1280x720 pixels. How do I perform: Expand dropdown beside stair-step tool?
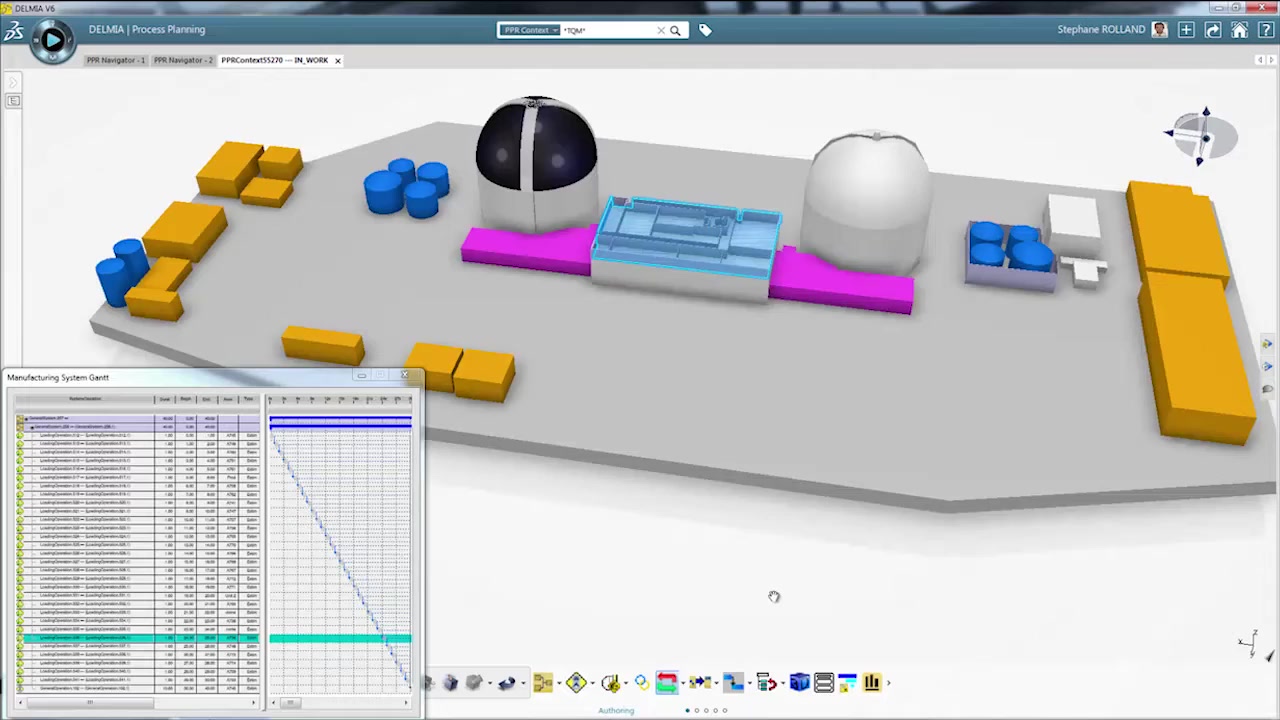click(x=749, y=684)
